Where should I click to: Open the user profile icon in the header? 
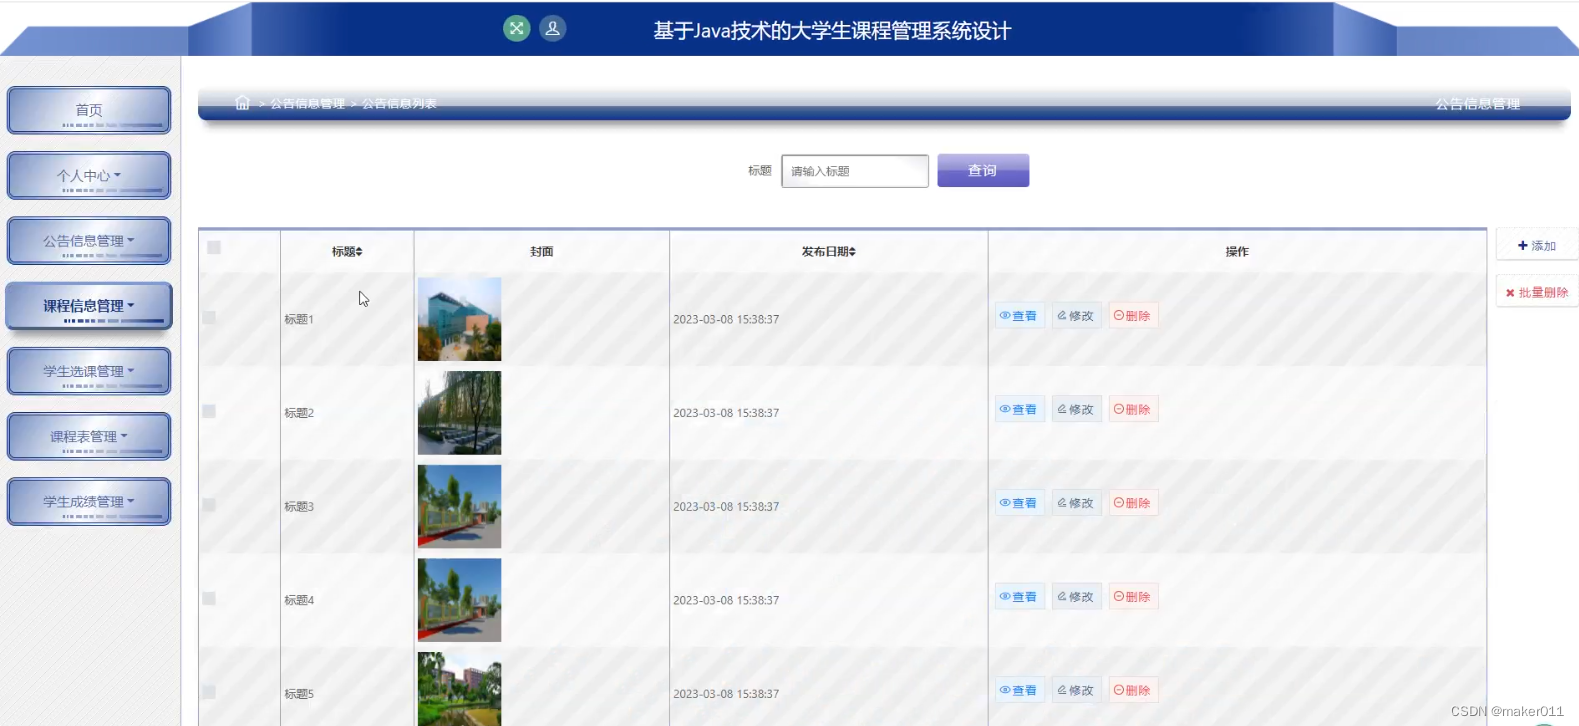click(553, 28)
